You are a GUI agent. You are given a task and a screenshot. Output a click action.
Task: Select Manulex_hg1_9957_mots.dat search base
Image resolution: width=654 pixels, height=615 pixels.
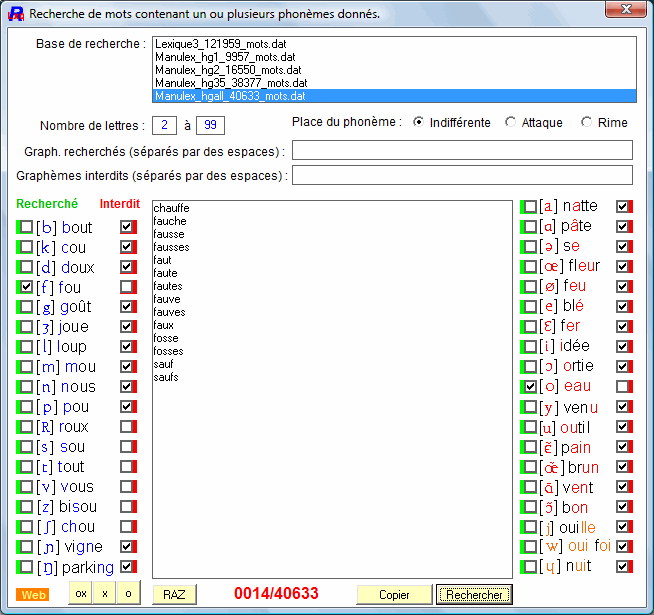click(394, 57)
